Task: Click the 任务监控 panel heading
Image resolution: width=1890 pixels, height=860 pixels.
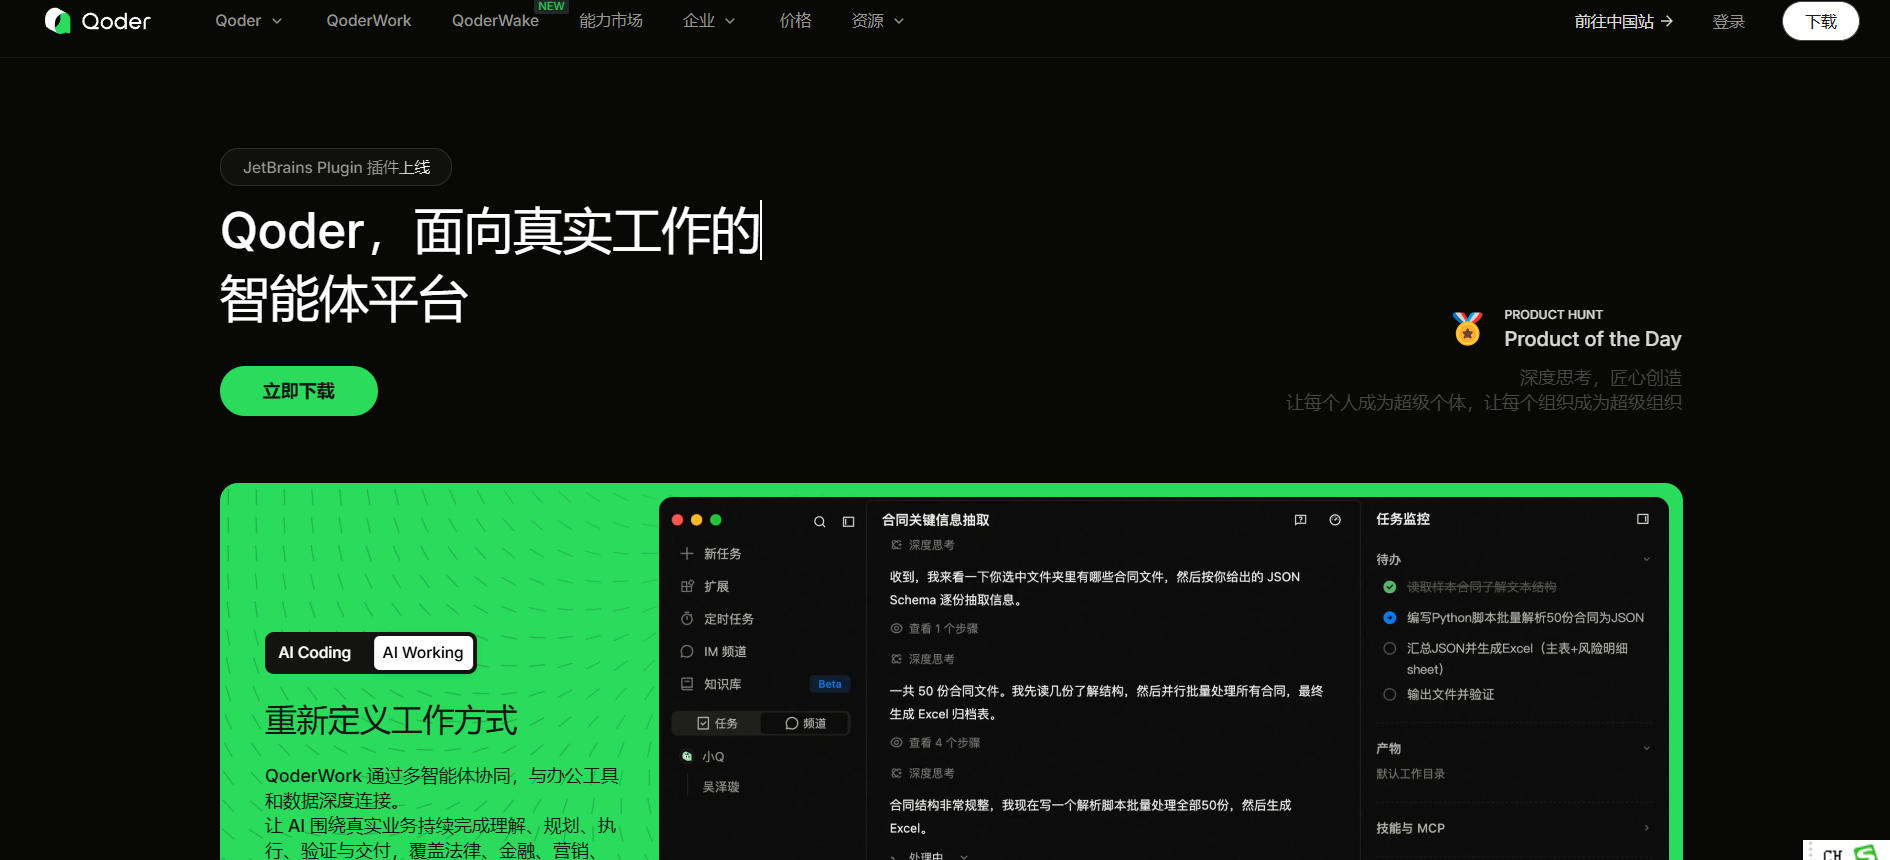Action: tap(1403, 519)
